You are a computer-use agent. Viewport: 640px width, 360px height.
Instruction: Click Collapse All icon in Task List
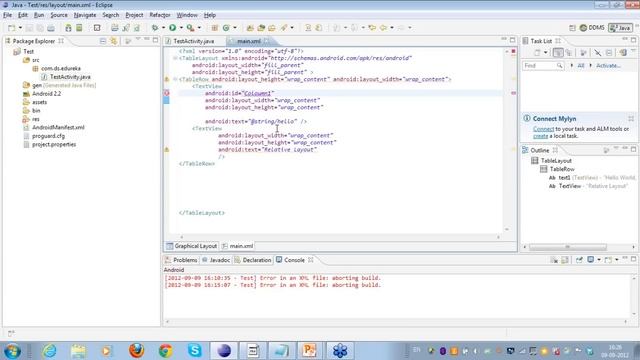pyautogui.click(x=609, y=53)
